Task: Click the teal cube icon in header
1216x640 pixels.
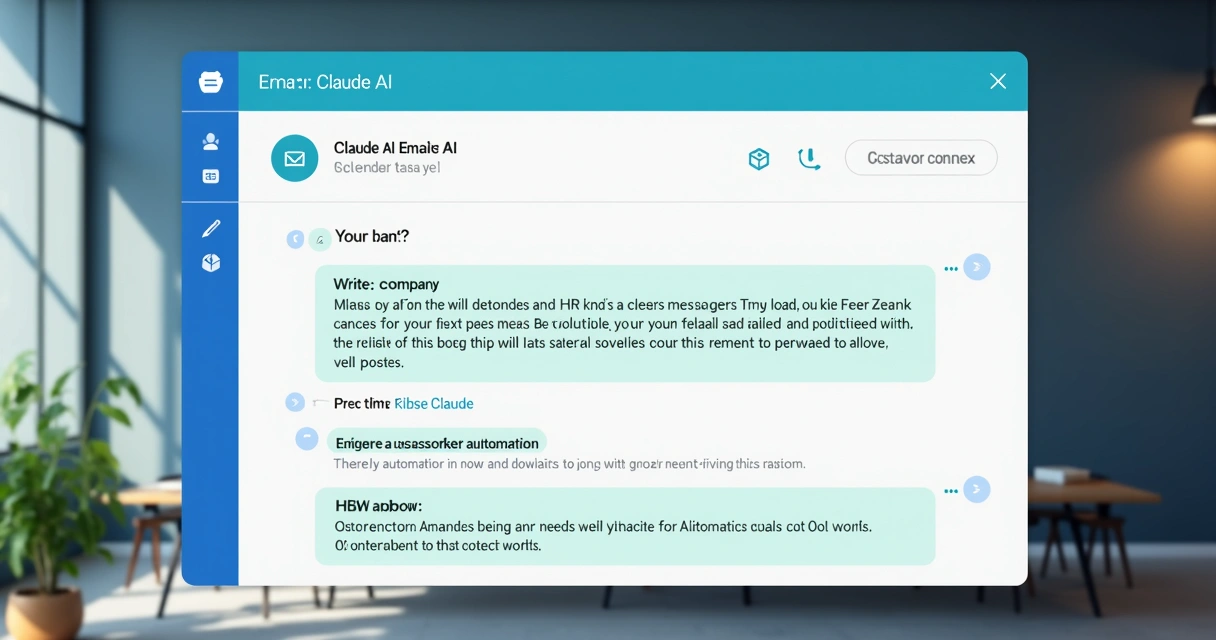Action: pyautogui.click(x=759, y=158)
